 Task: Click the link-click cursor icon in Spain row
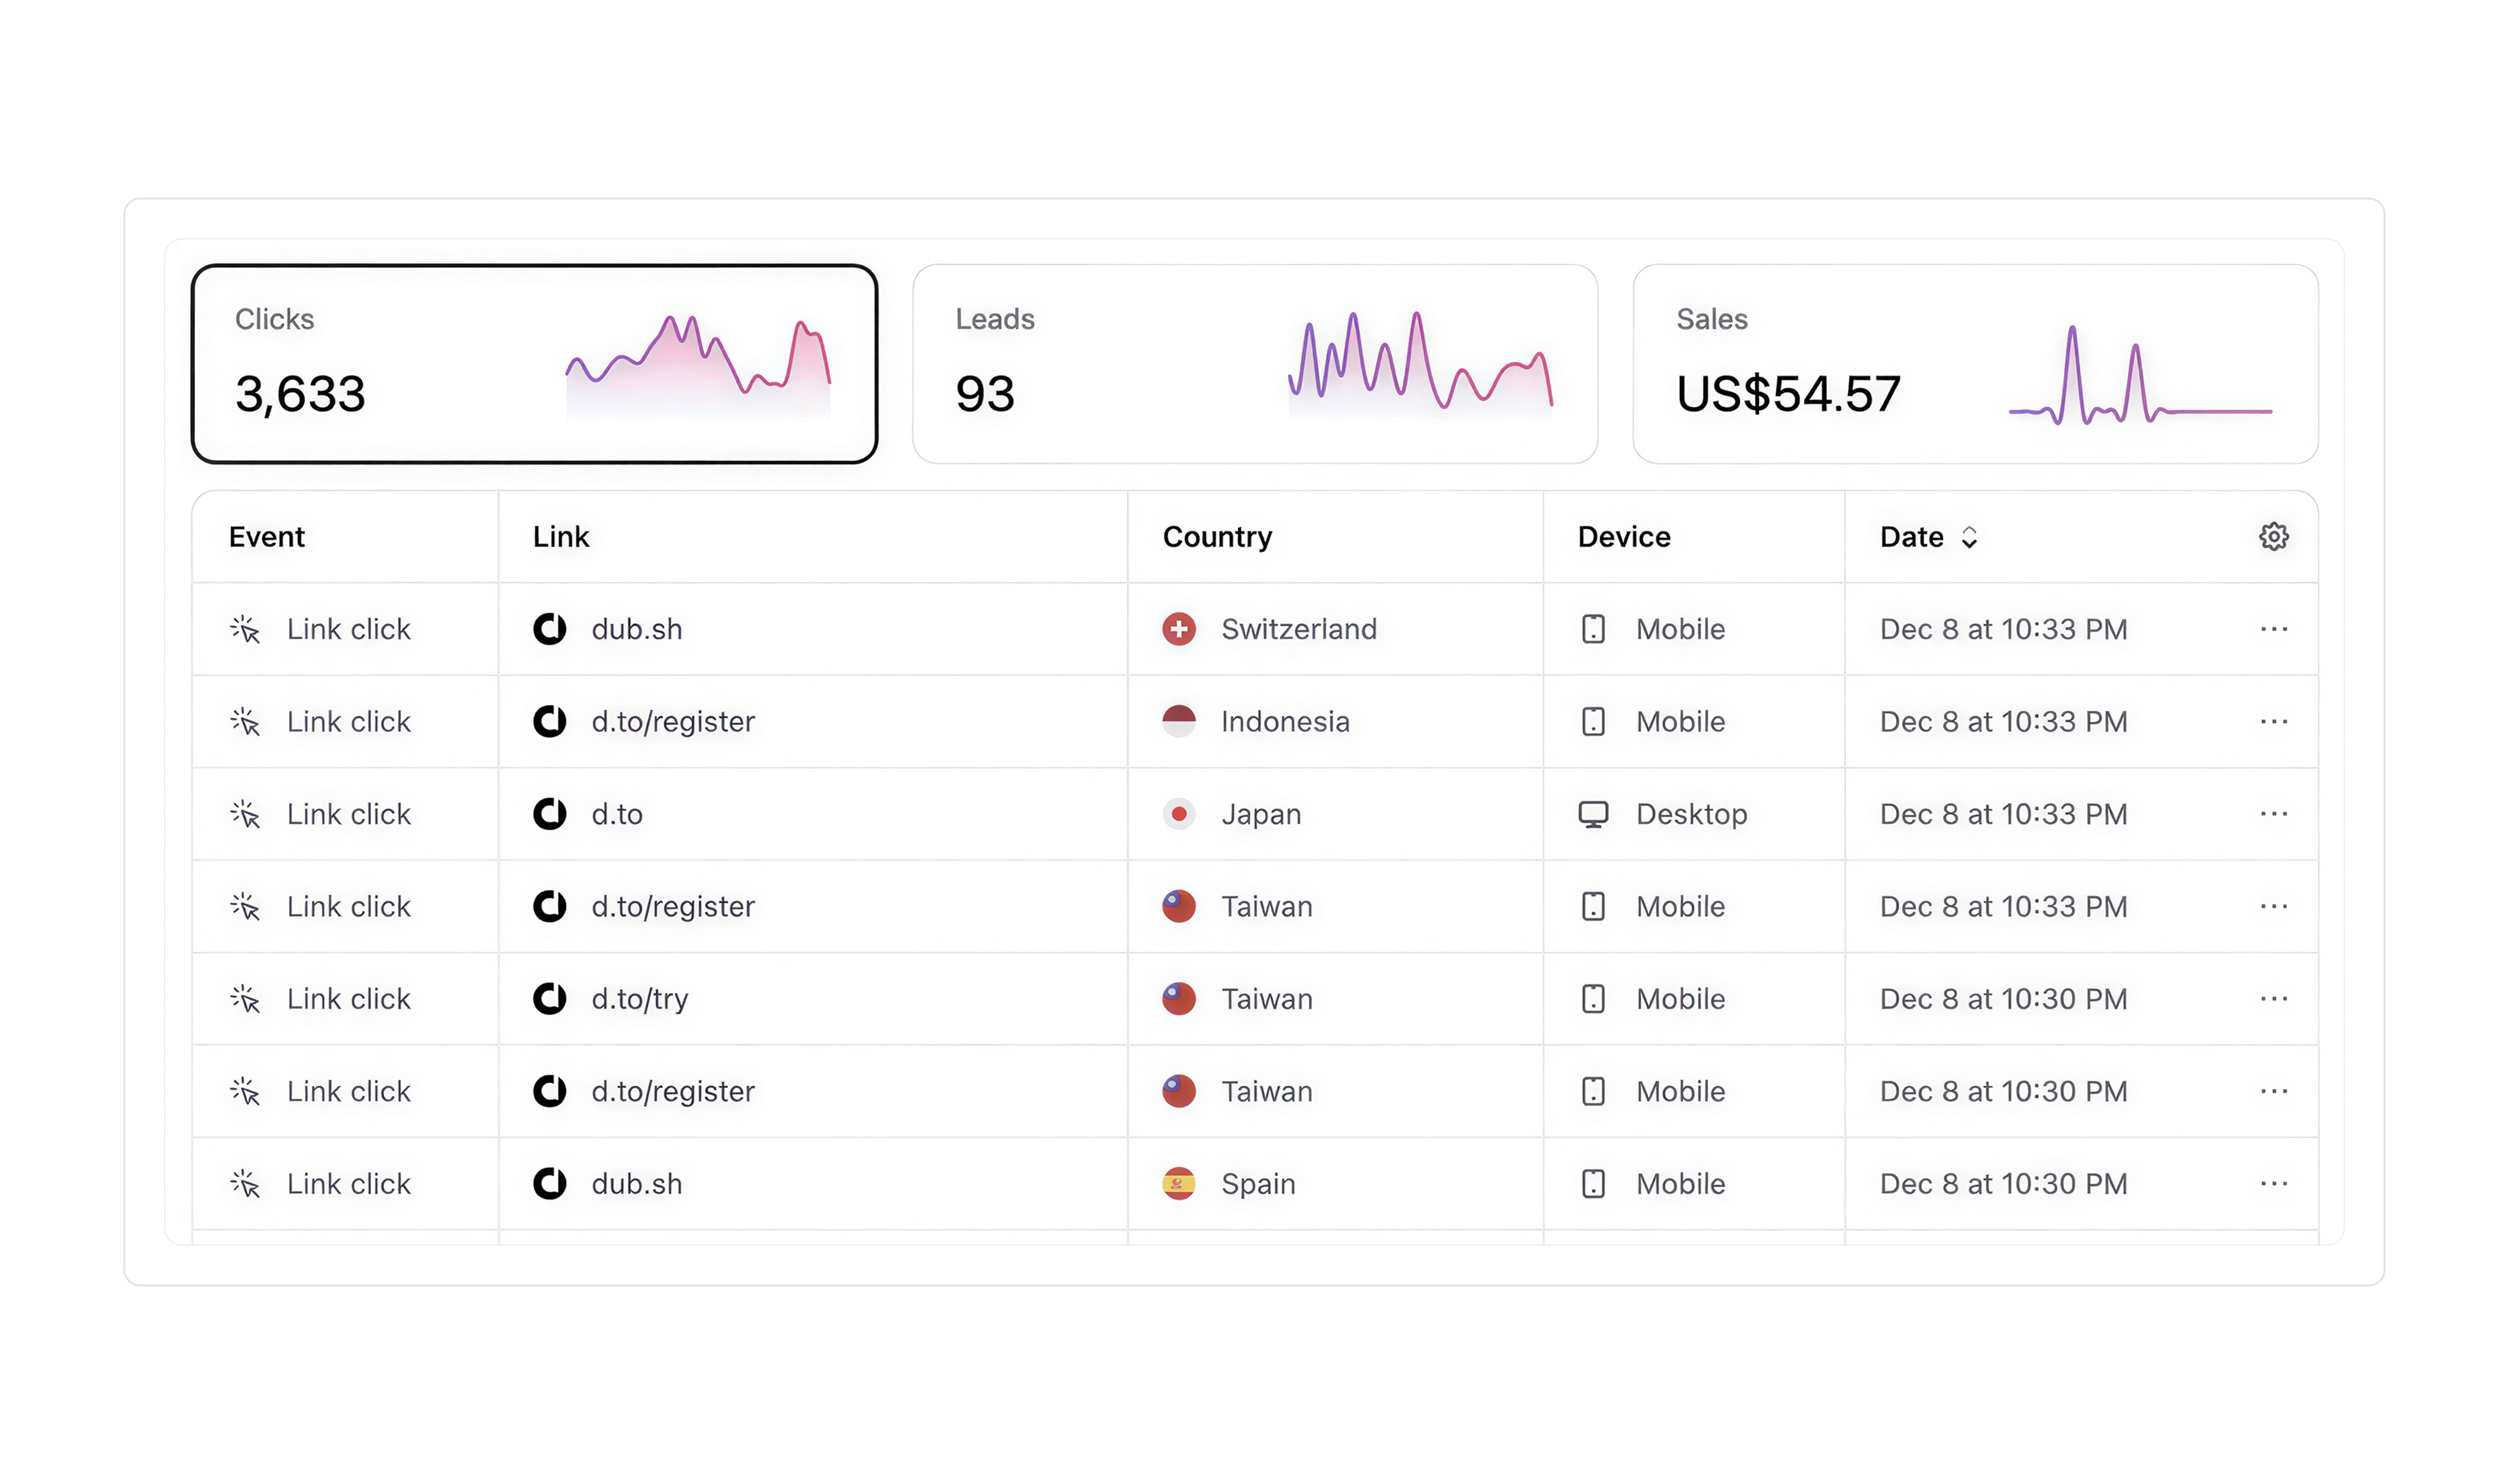click(x=245, y=1183)
